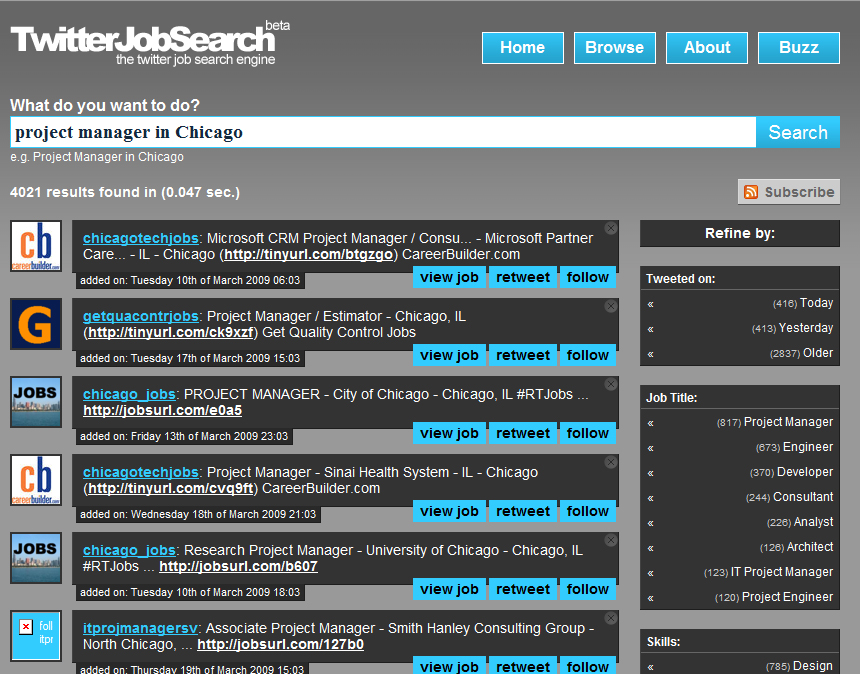Image resolution: width=860 pixels, height=674 pixels.
Task: Click the arrow beside Architect filter
Action: coord(650,548)
